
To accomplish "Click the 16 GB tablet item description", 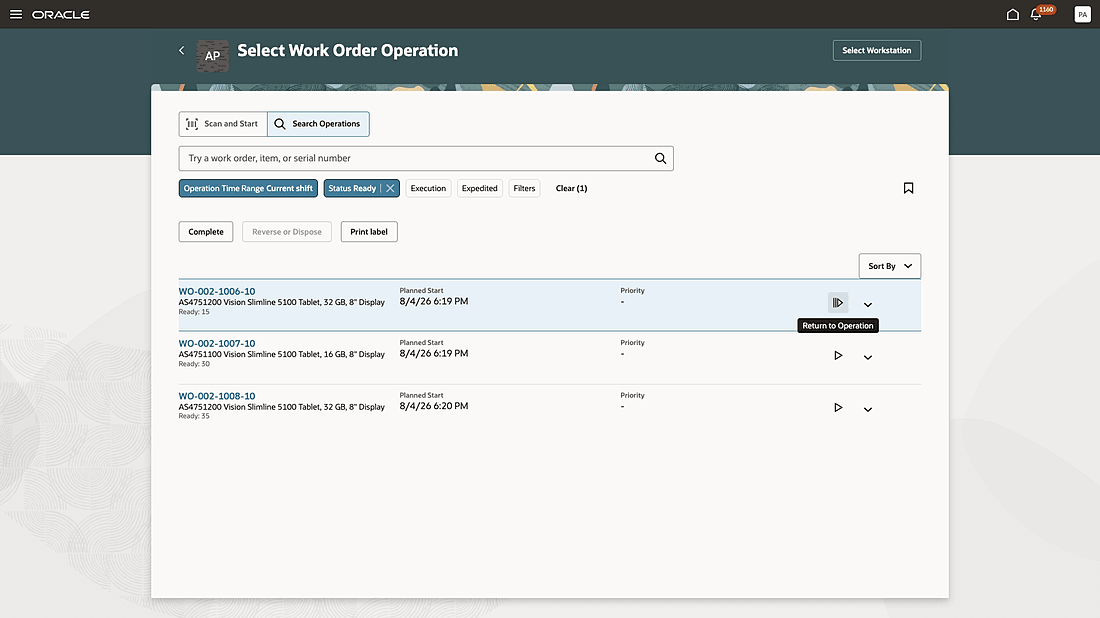I will 281,354.
